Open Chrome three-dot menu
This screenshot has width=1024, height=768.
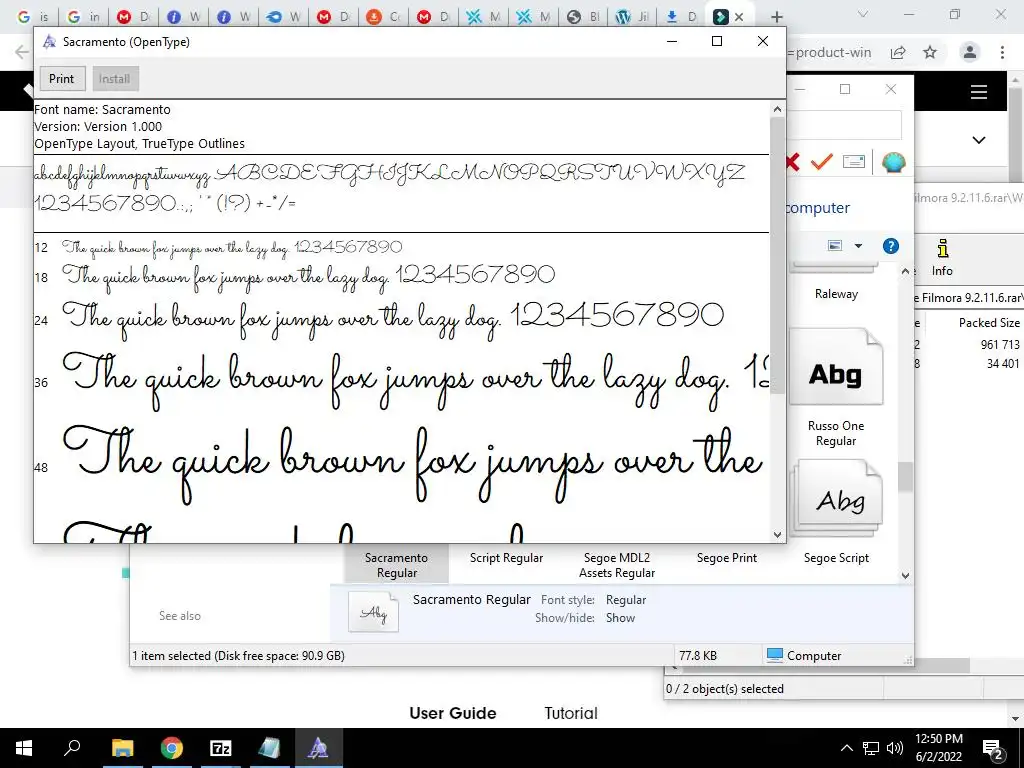1002,52
